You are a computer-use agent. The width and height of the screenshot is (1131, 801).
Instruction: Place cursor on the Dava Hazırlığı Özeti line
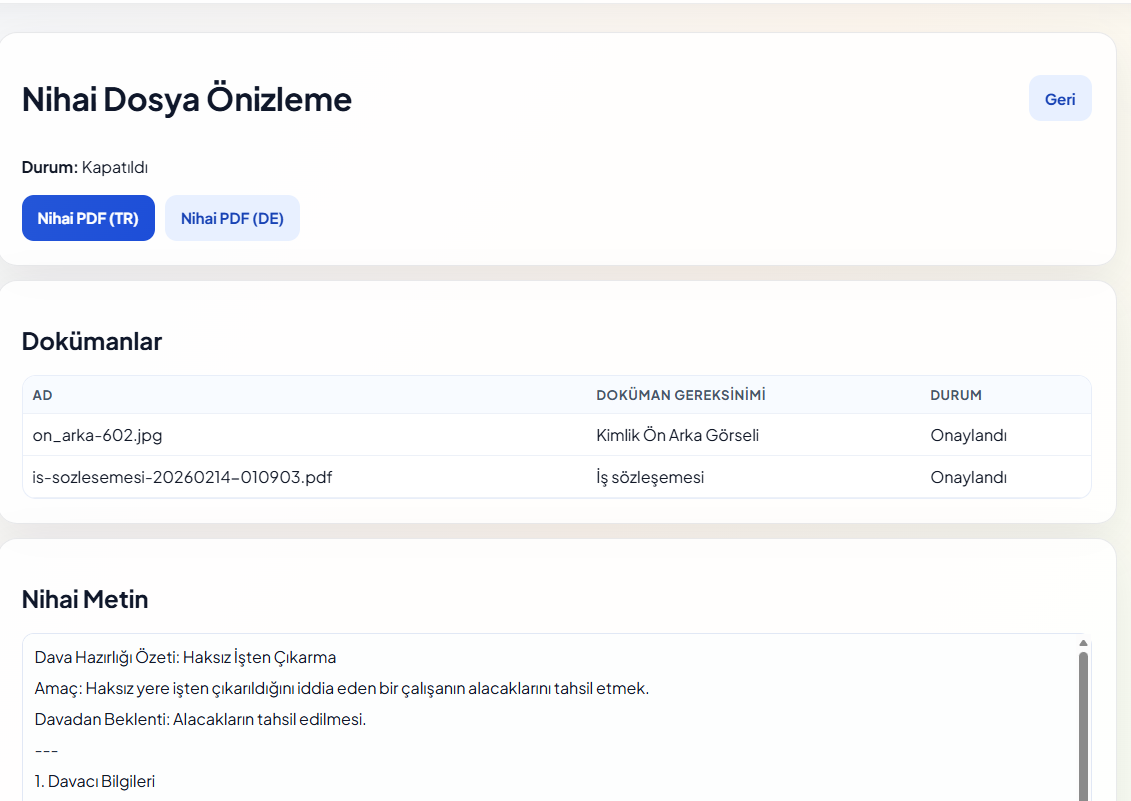(x=185, y=658)
